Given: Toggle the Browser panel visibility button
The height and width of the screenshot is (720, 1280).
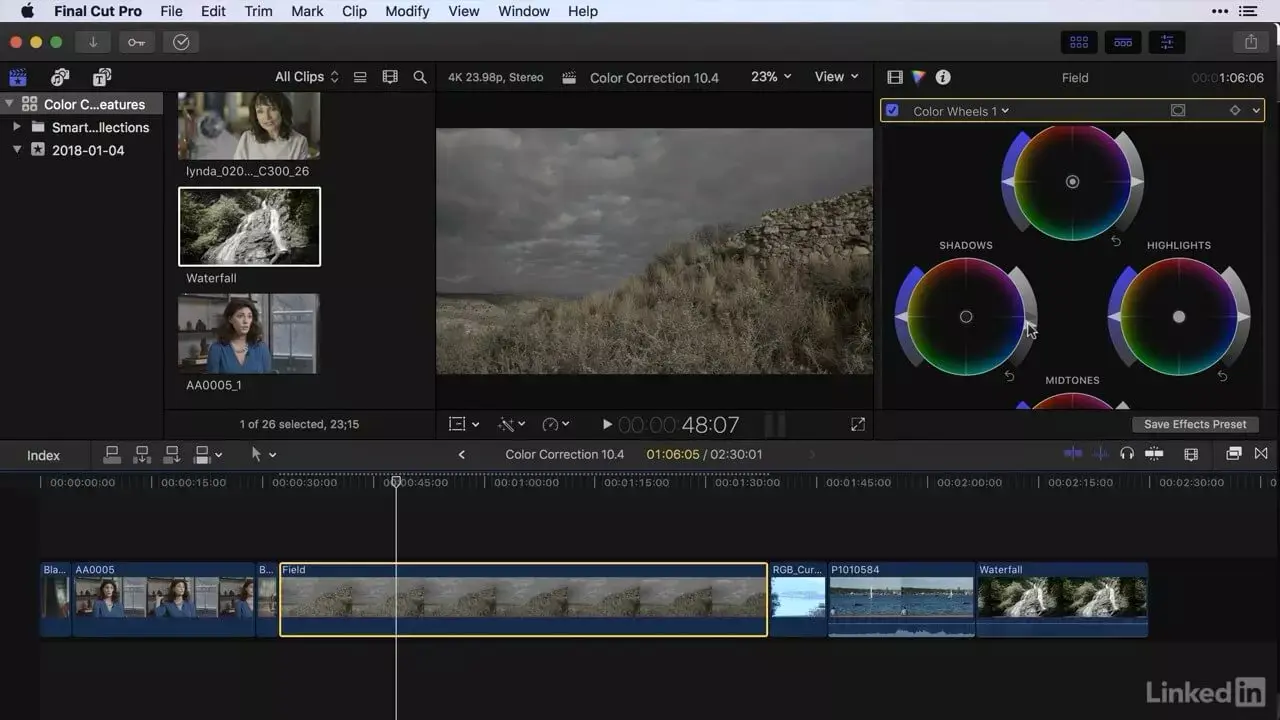Looking at the screenshot, I should pyautogui.click(x=1079, y=42).
